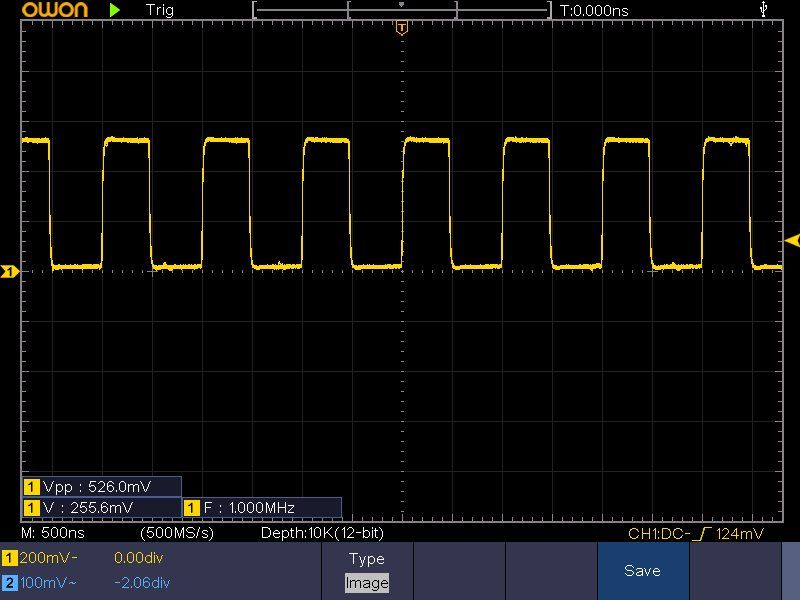Click the channel 1 arrow on left edge
Image resolution: width=800 pixels, height=600 pixels.
8,270
